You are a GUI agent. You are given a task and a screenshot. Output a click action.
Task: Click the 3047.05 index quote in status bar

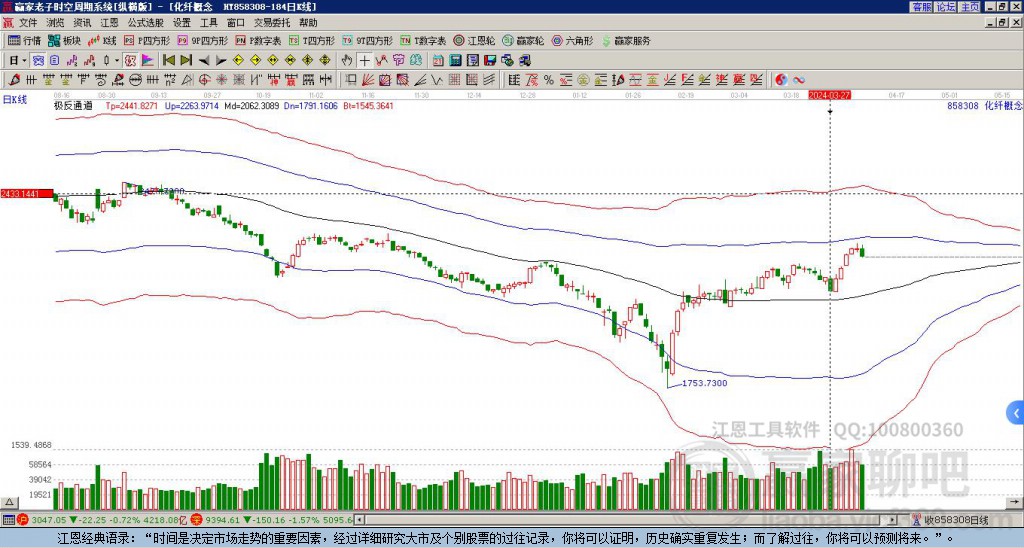tap(48, 521)
